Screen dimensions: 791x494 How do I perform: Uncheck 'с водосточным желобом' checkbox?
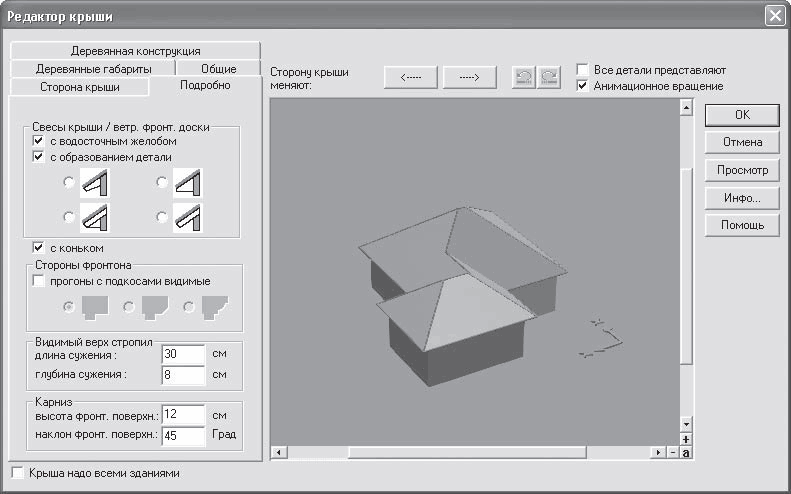click(x=38, y=141)
